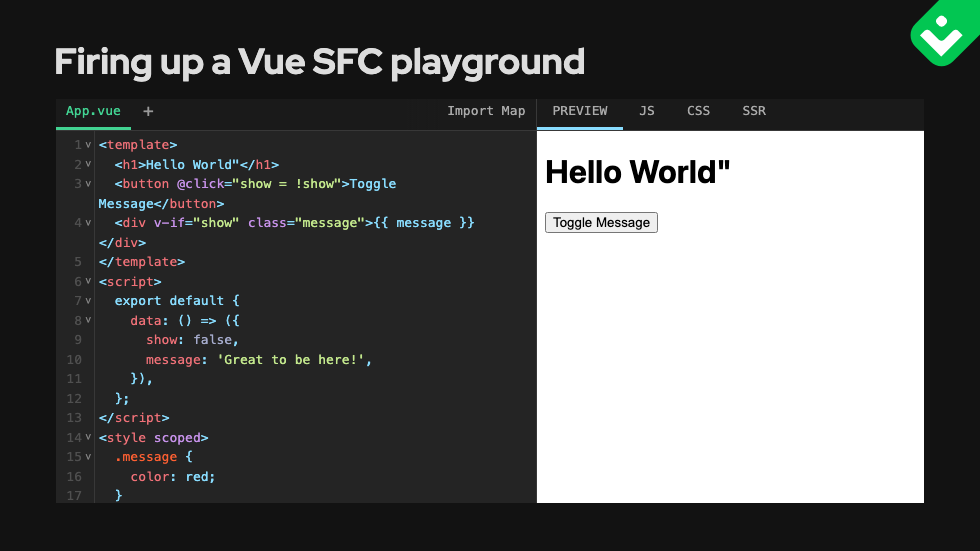Screen dimensions: 980x551
Task: Add a new file with plus icon
Action: (x=148, y=111)
